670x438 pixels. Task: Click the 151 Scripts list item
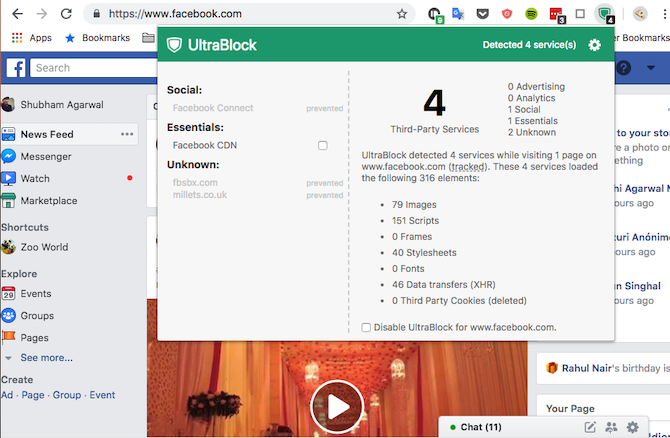point(415,220)
